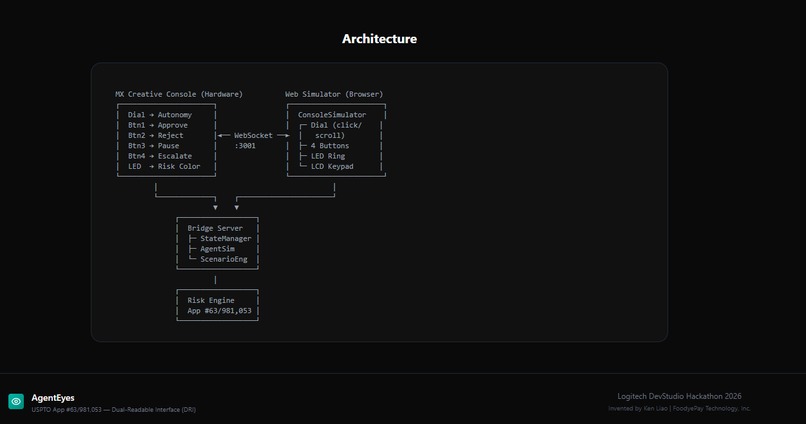
Task: Click the USPTO App Dual-Readable Interface footer text
Action: pyautogui.click(x=114, y=410)
